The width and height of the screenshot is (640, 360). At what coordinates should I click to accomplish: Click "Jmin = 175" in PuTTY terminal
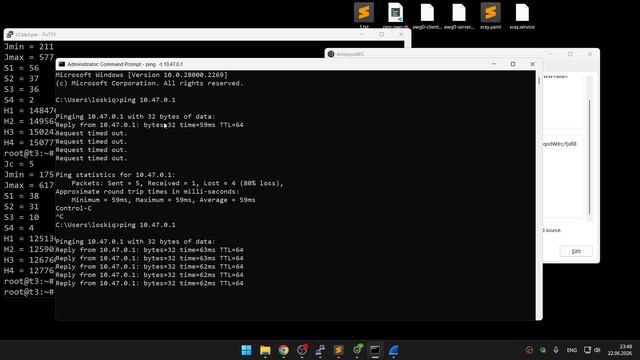click(x=29, y=175)
